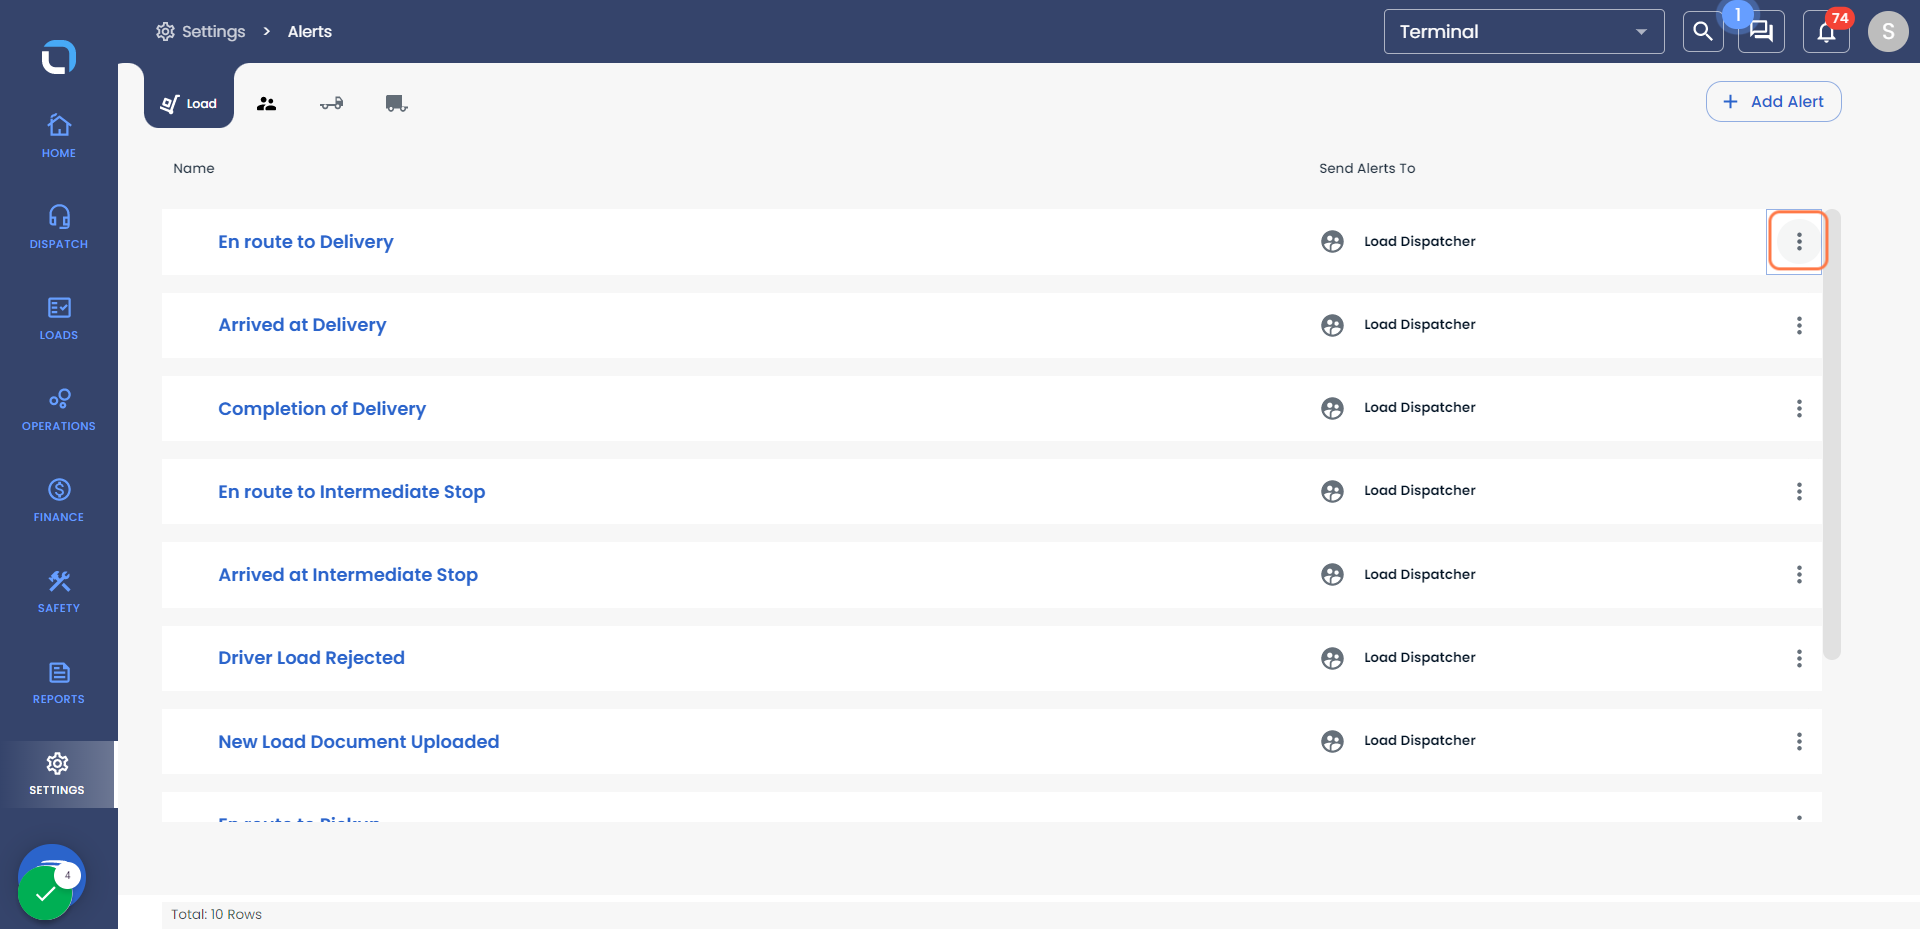
Task: Open the Home section in sidebar
Action: (x=59, y=136)
